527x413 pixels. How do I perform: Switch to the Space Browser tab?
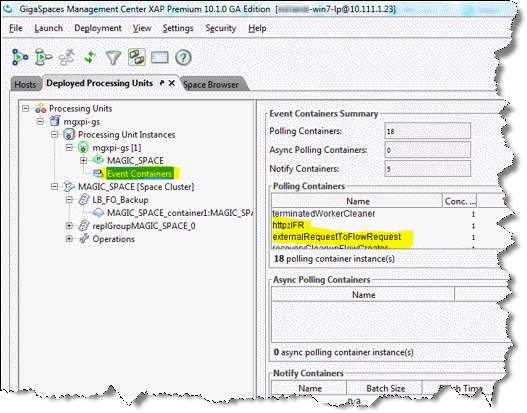click(211, 85)
